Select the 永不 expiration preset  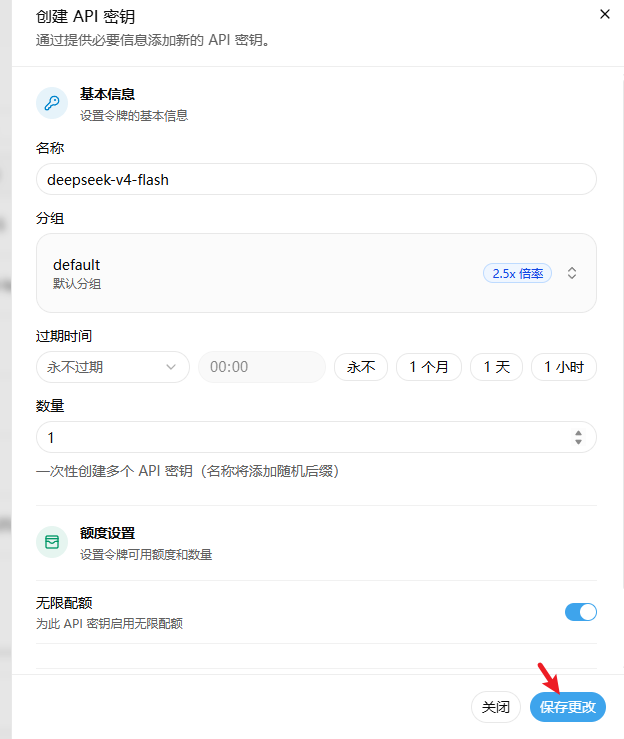361,367
